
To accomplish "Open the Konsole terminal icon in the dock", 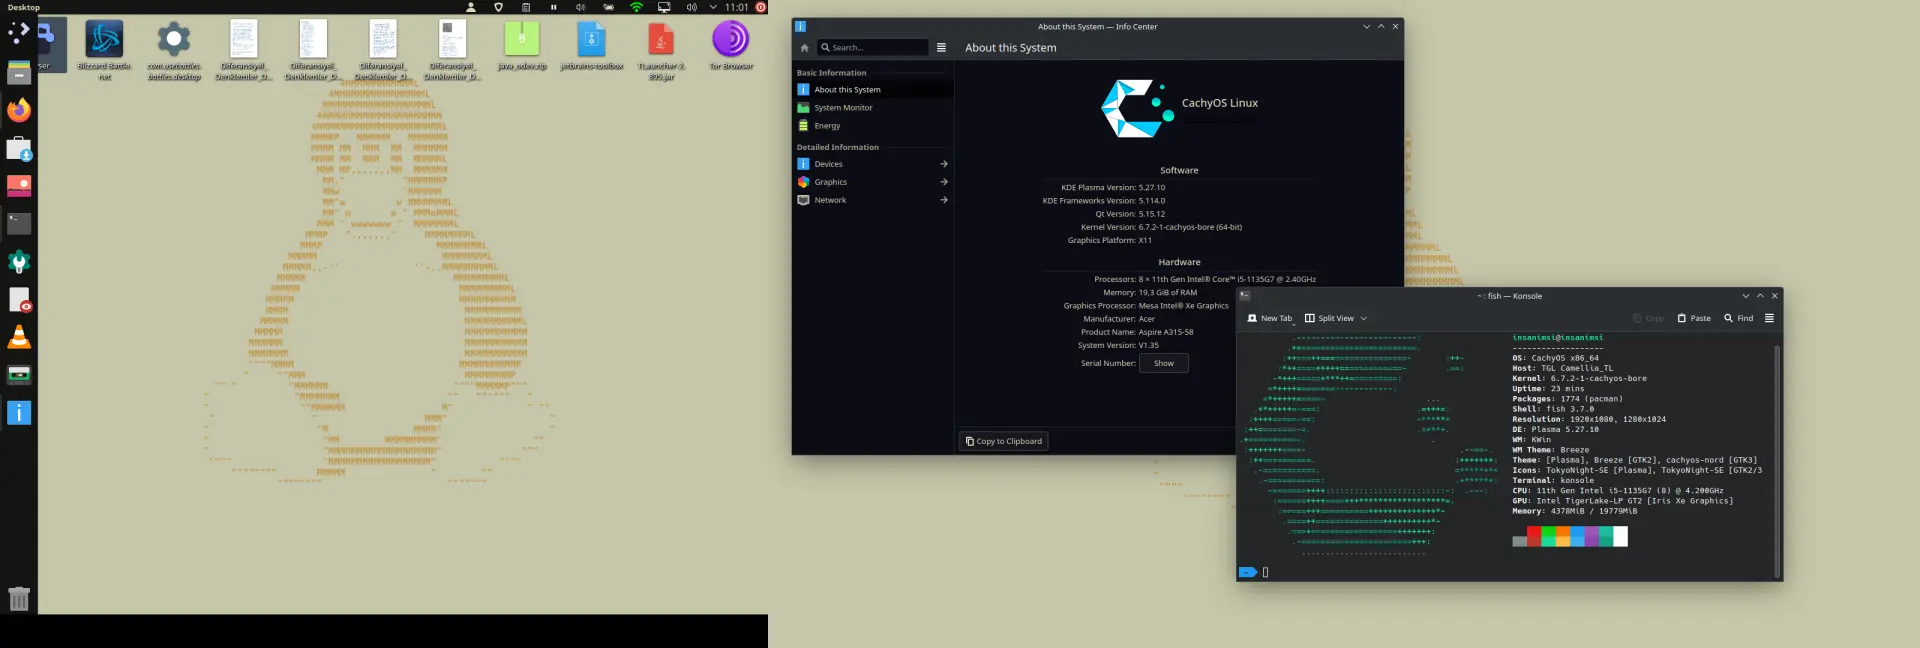I will coord(19,223).
